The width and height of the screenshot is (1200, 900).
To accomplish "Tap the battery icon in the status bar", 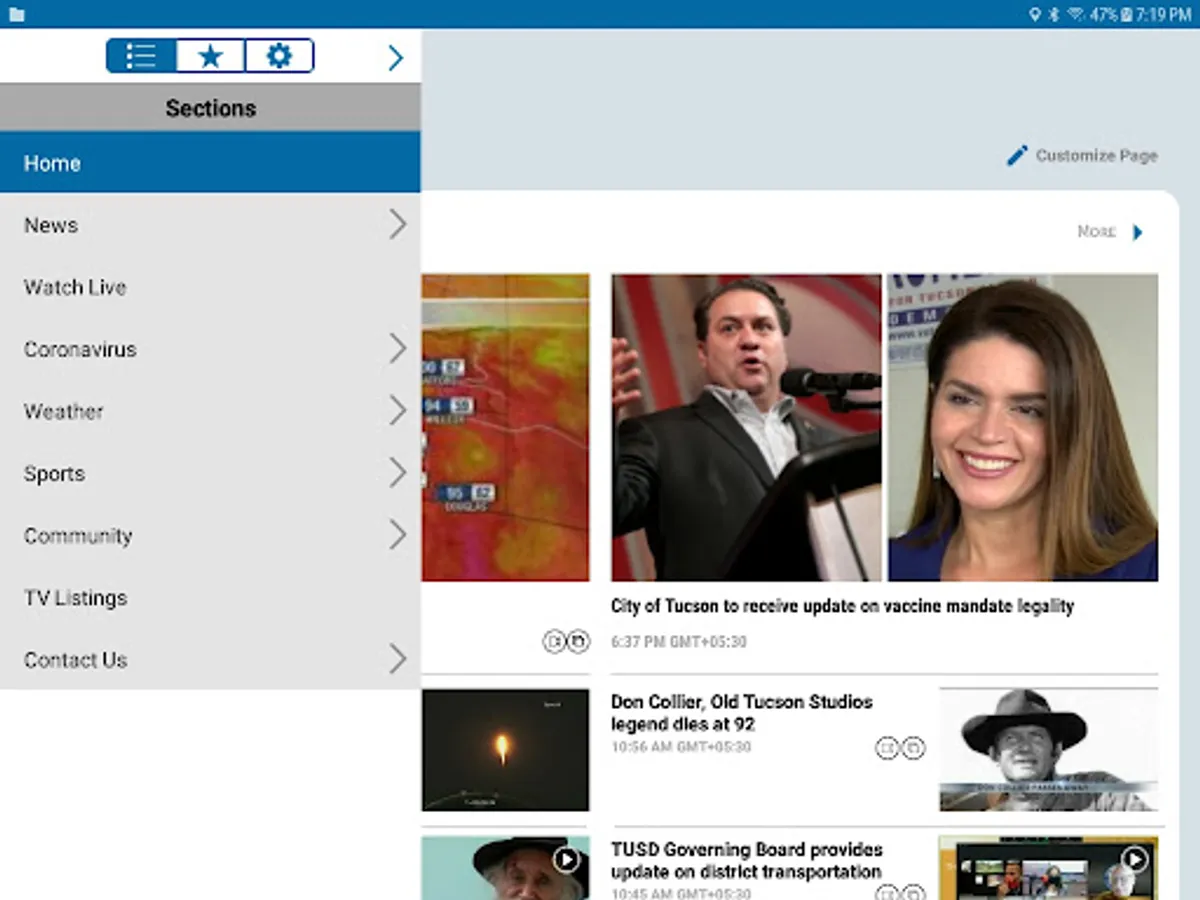I will click(1127, 14).
